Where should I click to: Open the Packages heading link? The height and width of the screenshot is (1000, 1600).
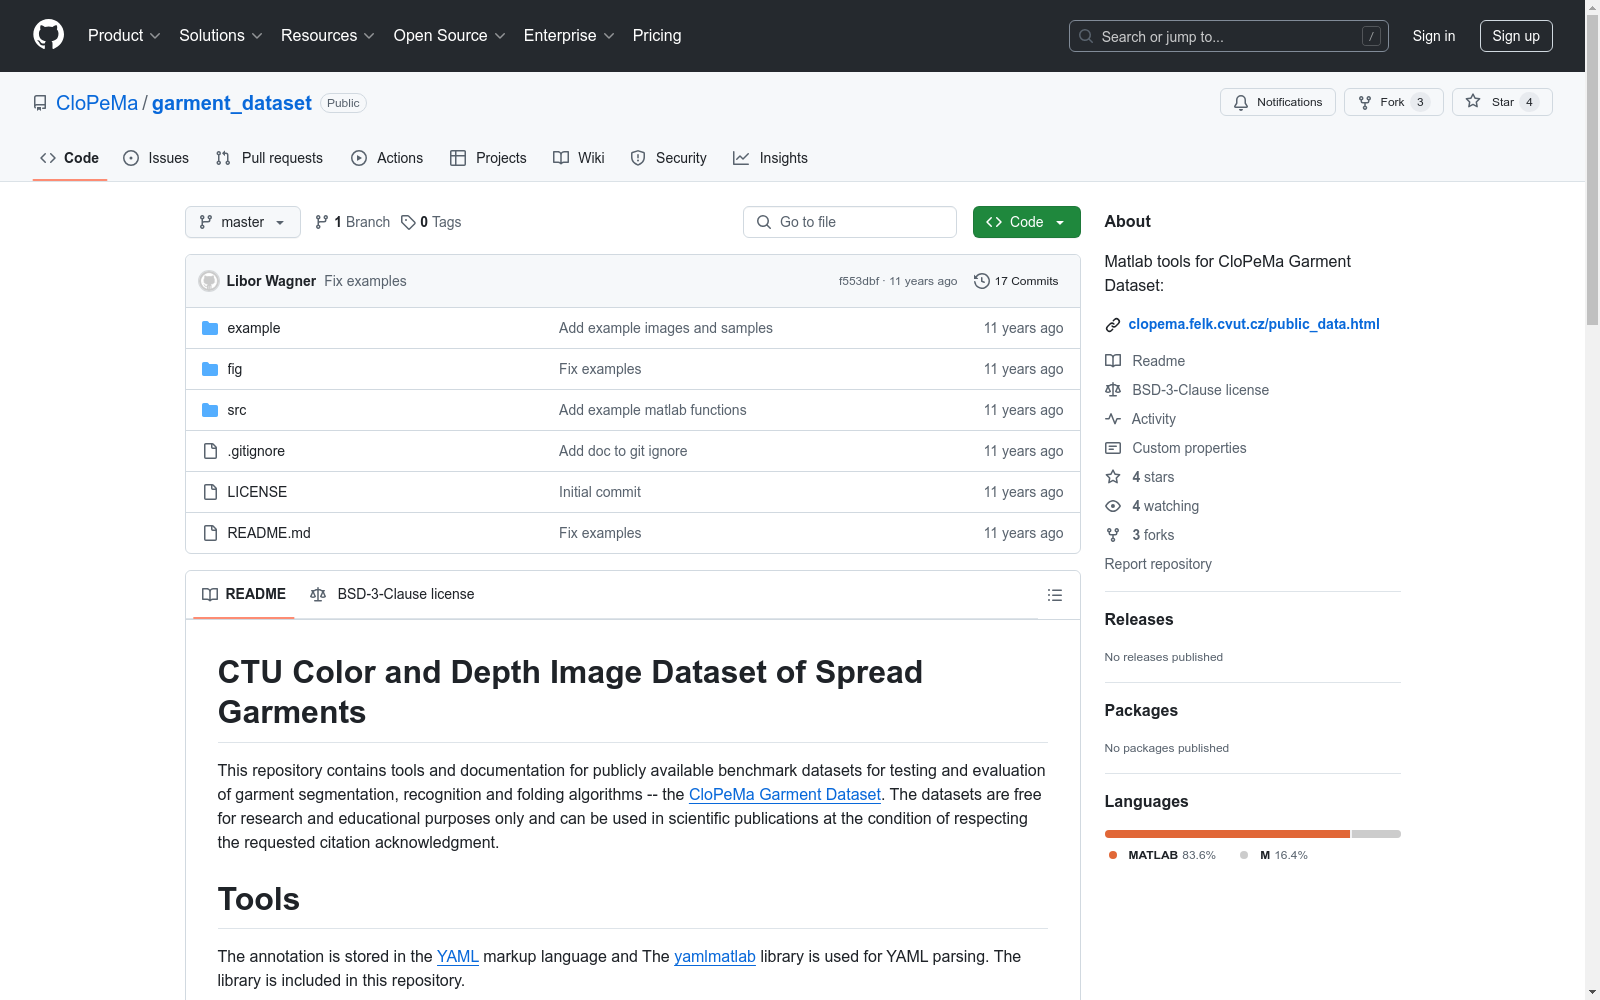pos(1141,710)
